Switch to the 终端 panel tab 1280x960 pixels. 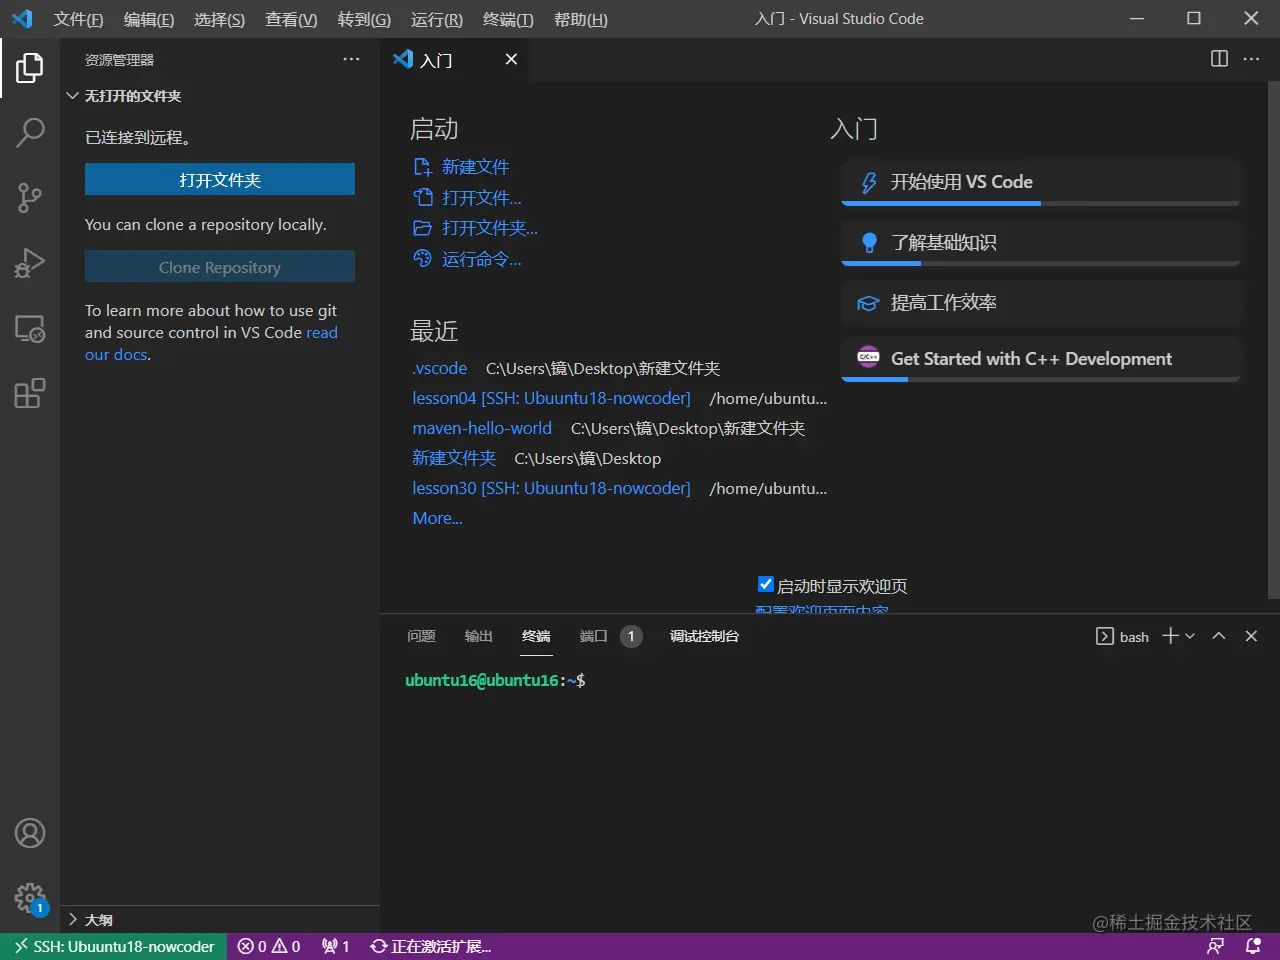coord(536,636)
